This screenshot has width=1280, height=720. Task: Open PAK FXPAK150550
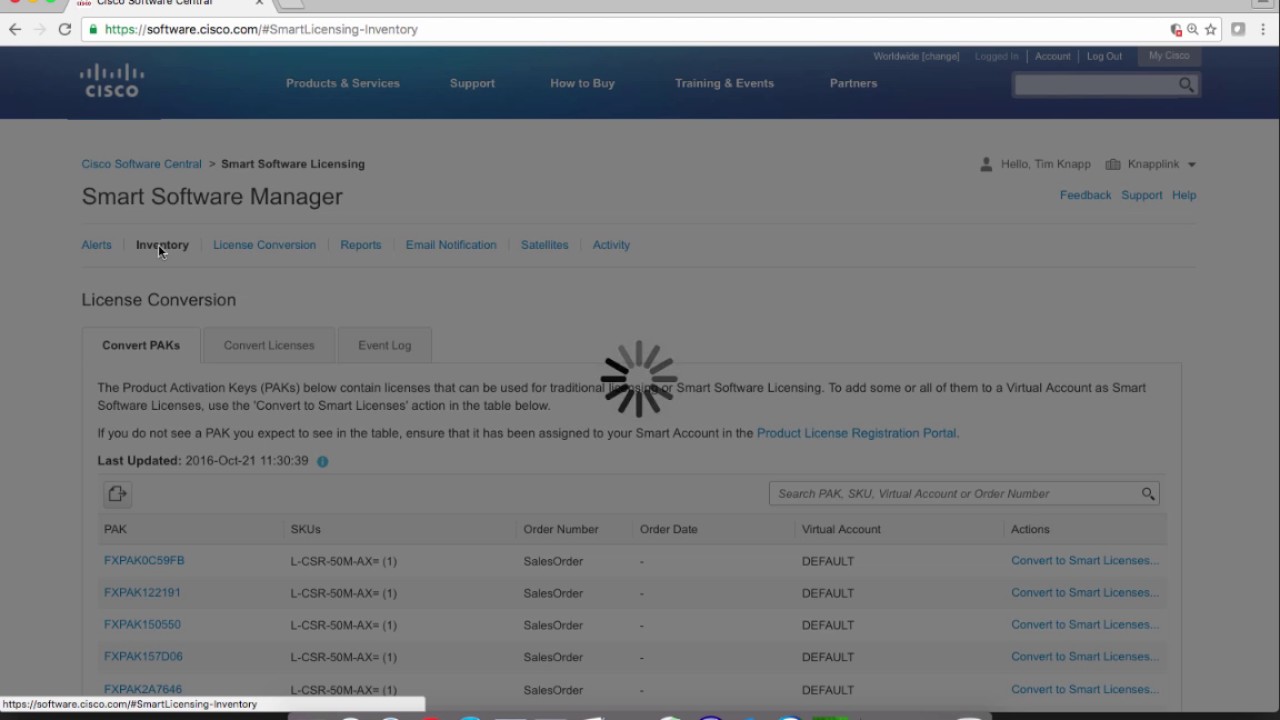[x=142, y=625]
